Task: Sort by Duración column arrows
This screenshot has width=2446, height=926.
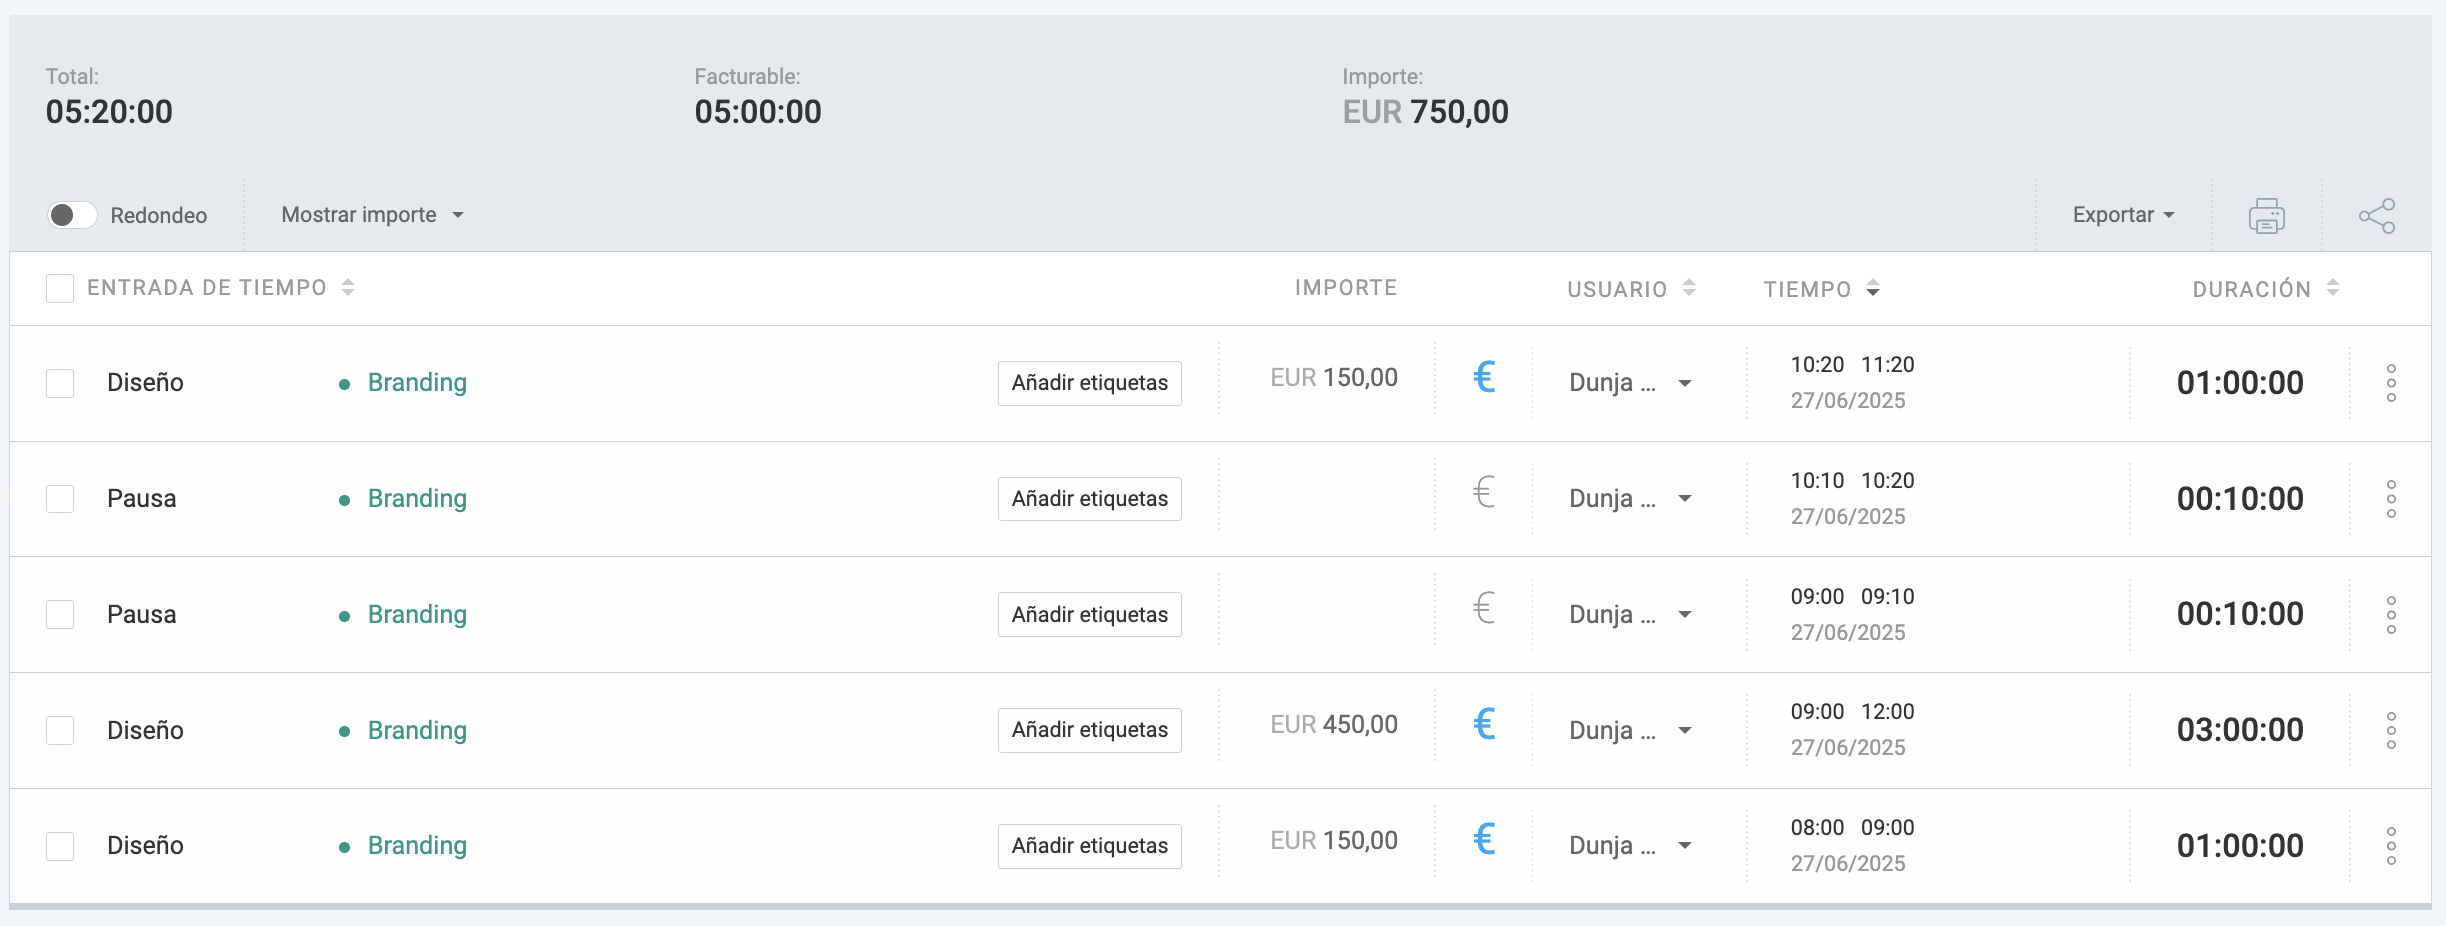Action: point(2333,288)
